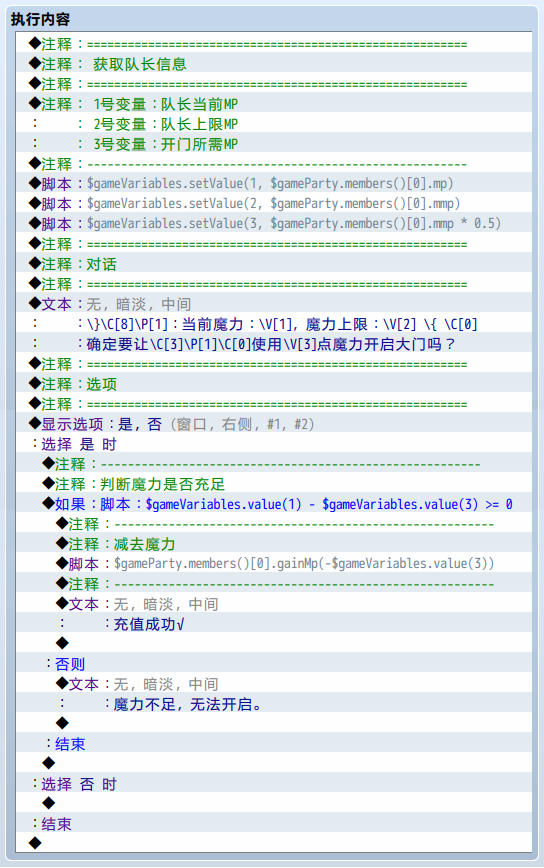The image size is (544, 868).
Task: Select comment line 判断魔力是否充足
Action: pyautogui.click(x=274, y=484)
